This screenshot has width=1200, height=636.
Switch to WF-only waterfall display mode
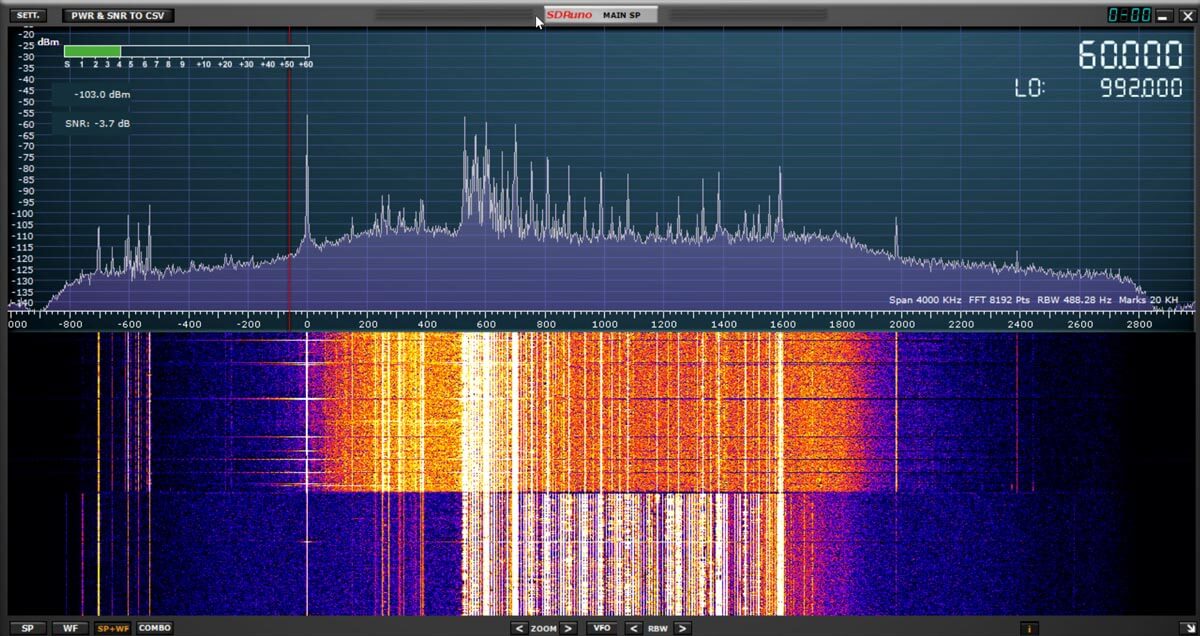point(69,628)
